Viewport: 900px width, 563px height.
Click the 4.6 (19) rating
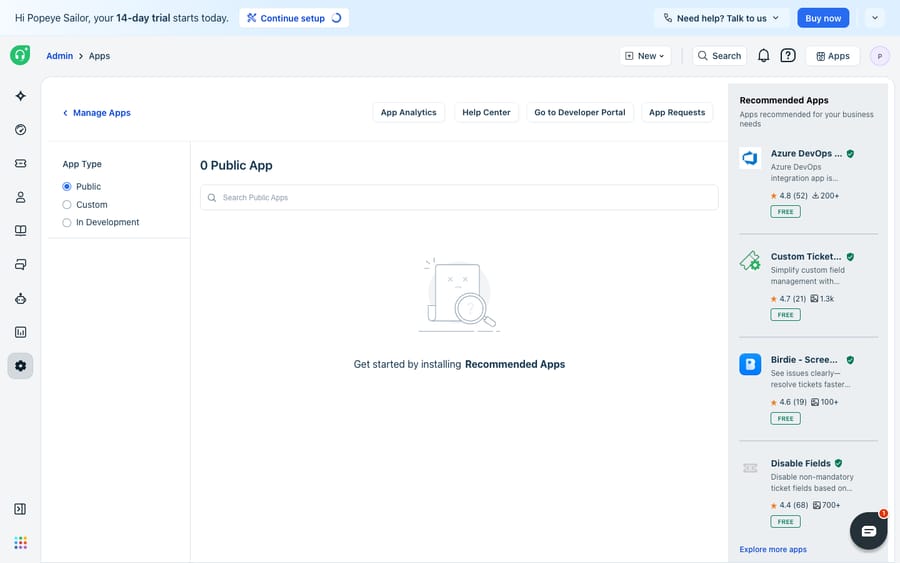pyautogui.click(x=789, y=402)
